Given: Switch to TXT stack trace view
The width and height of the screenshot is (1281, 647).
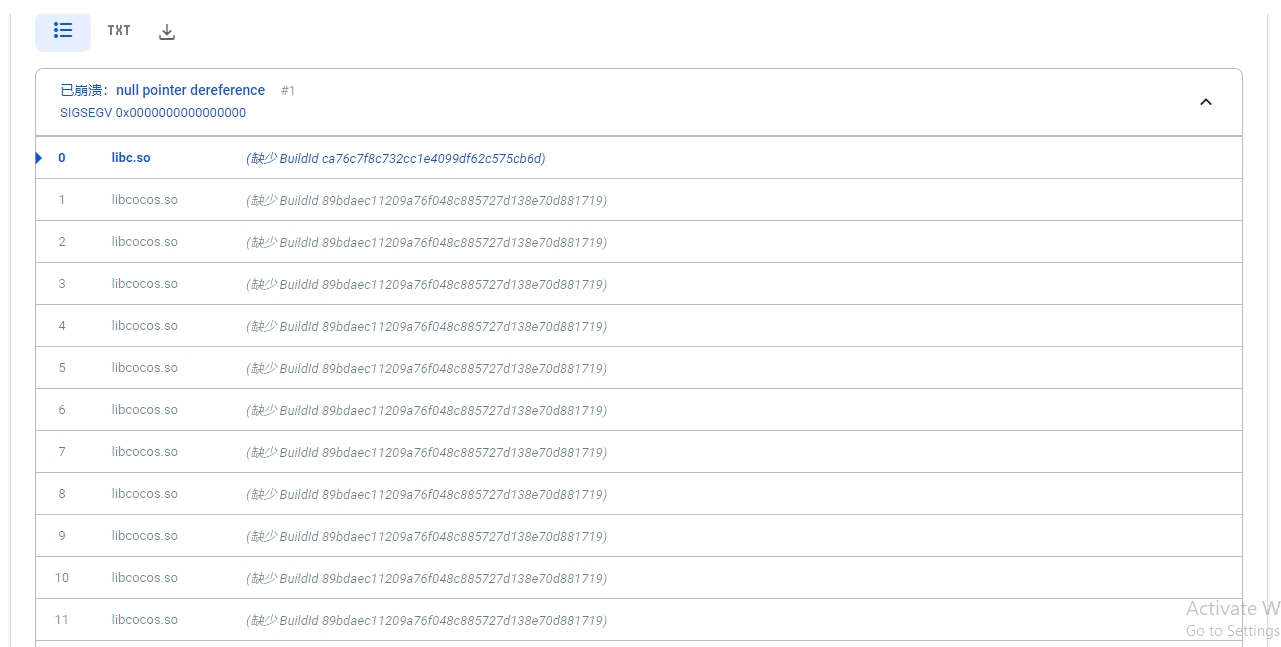Looking at the screenshot, I should tap(119, 31).
